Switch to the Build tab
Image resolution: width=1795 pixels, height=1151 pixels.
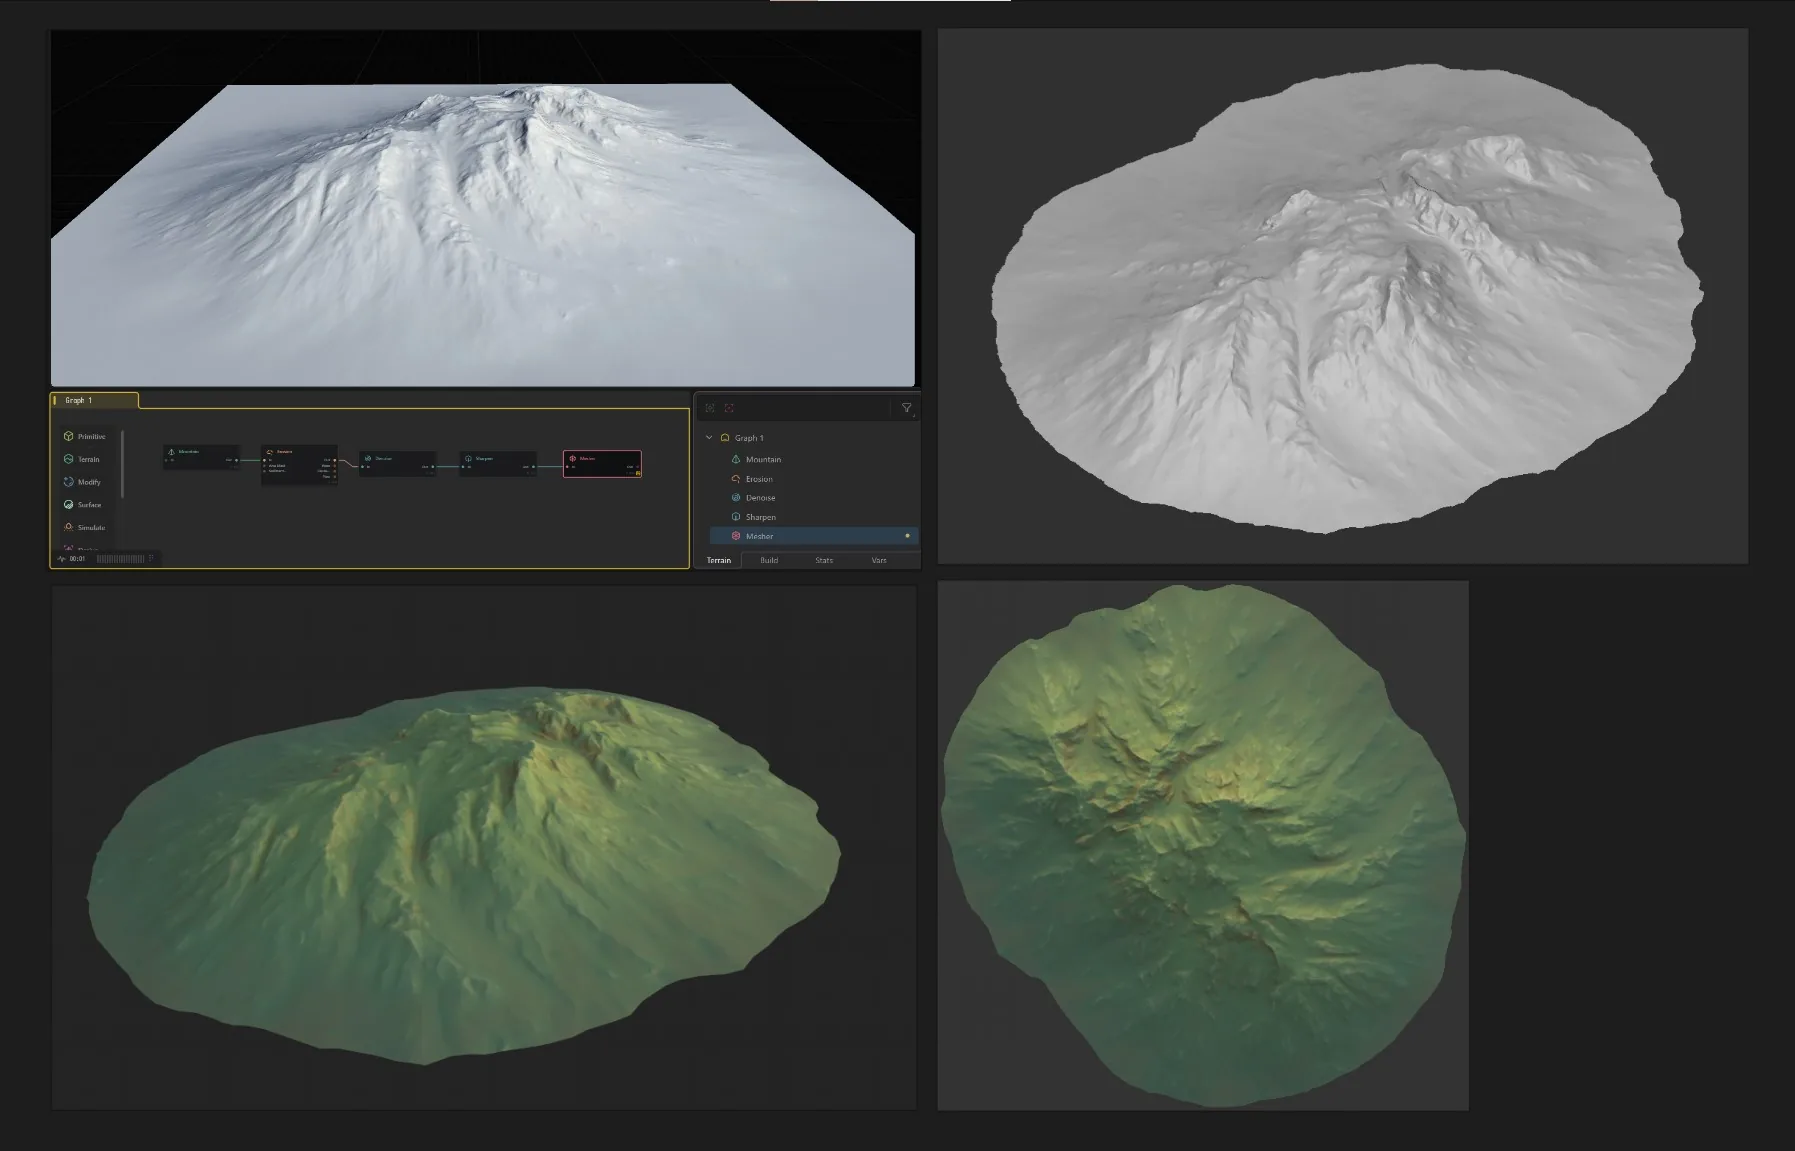click(x=769, y=560)
